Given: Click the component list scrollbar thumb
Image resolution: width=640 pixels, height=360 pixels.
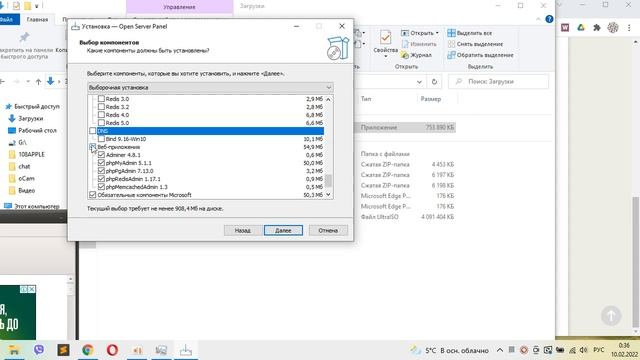Looking at the screenshot, I should [329, 180].
